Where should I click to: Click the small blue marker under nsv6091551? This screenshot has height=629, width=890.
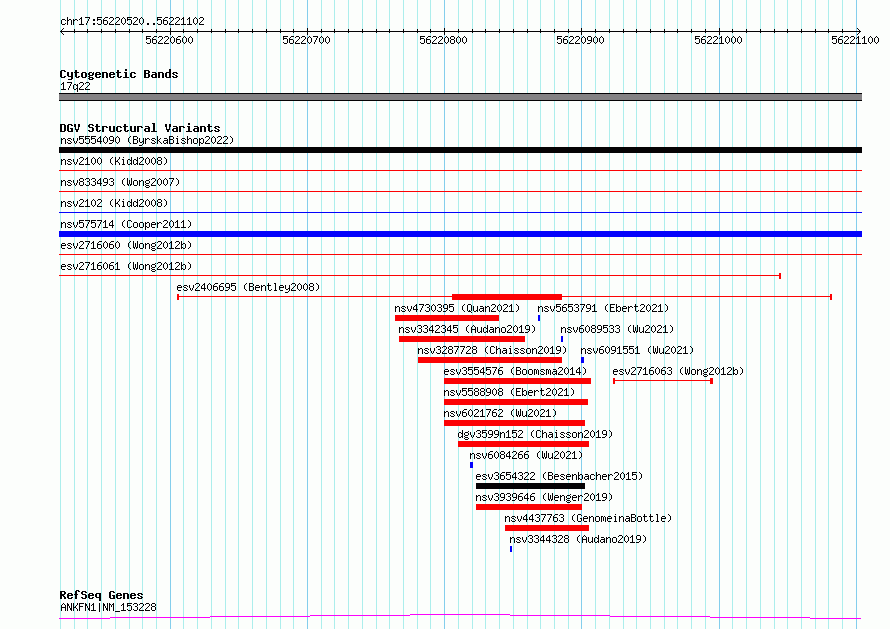pos(582,360)
